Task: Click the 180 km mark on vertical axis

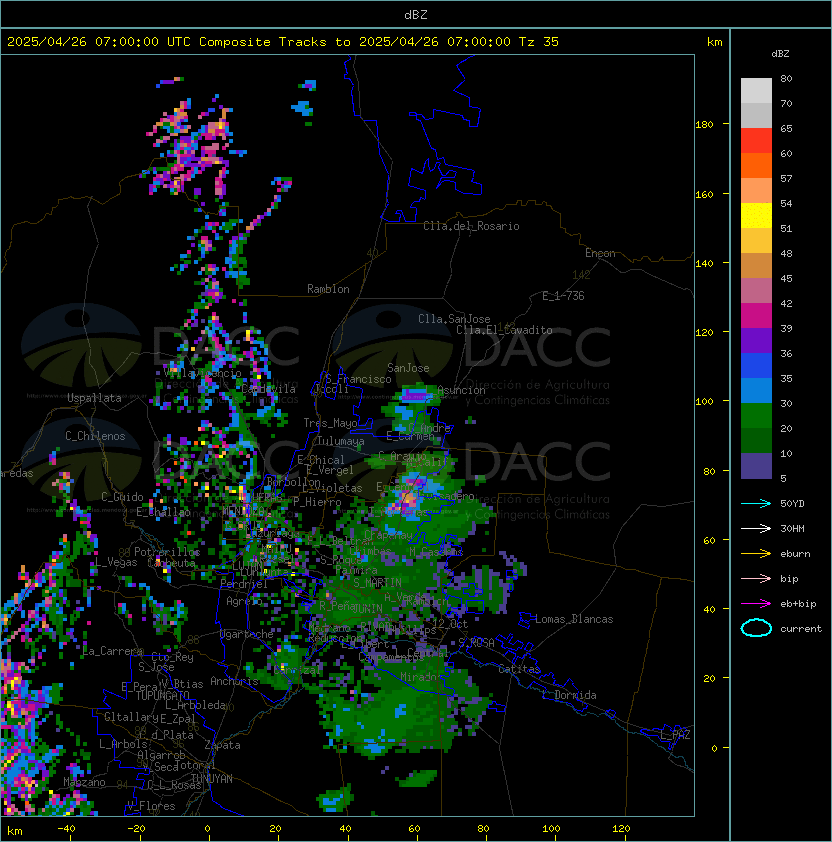Action: [704, 124]
